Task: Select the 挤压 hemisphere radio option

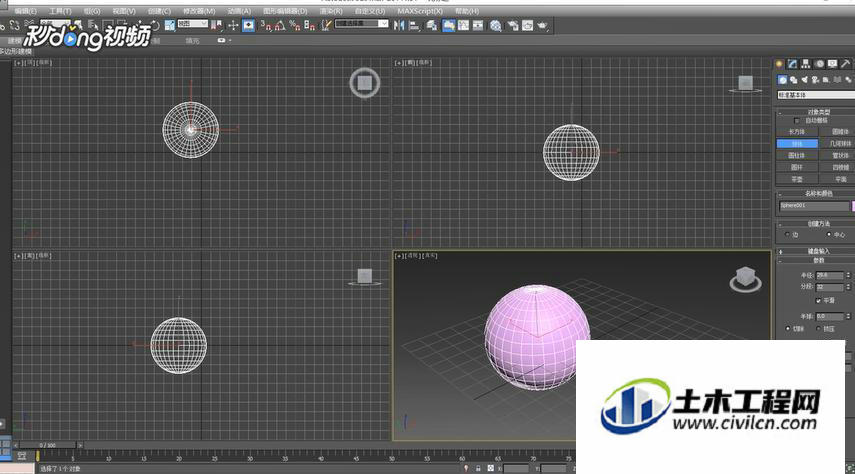Action: click(818, 328)
